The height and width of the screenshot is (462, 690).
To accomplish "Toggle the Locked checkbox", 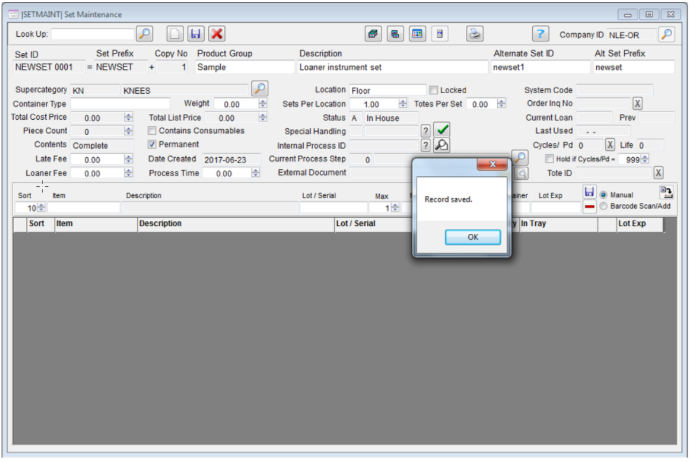I will coord(434,90).
